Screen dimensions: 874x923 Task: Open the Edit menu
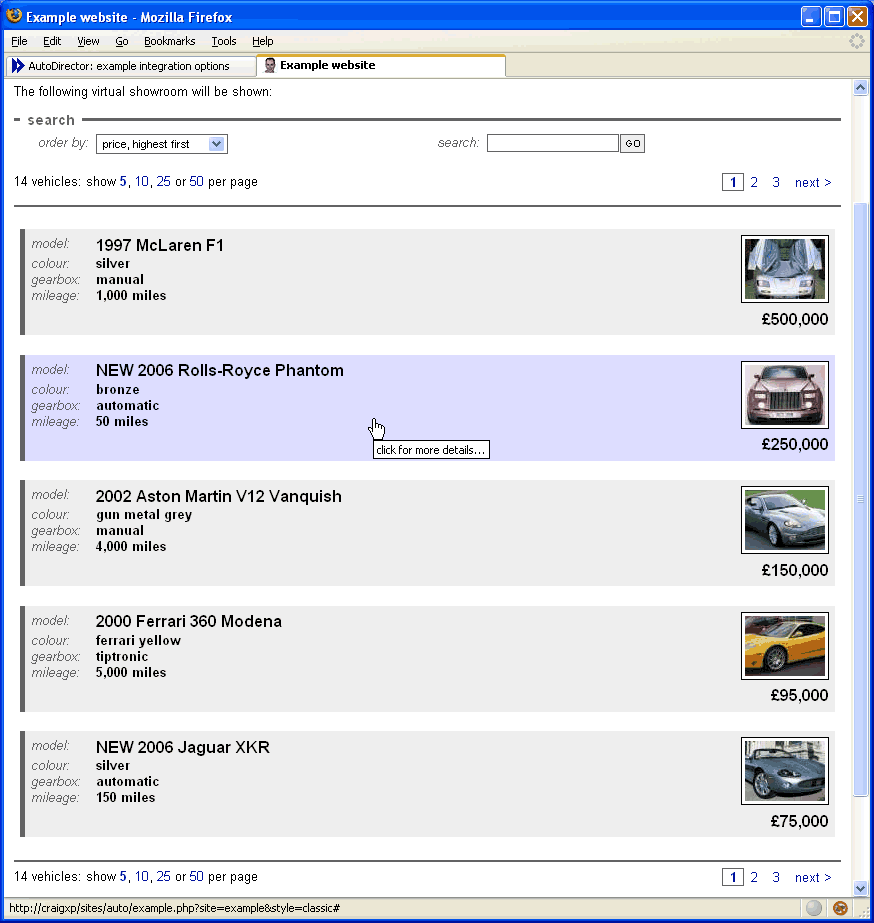pyautogui.click(x=52, y=41)
